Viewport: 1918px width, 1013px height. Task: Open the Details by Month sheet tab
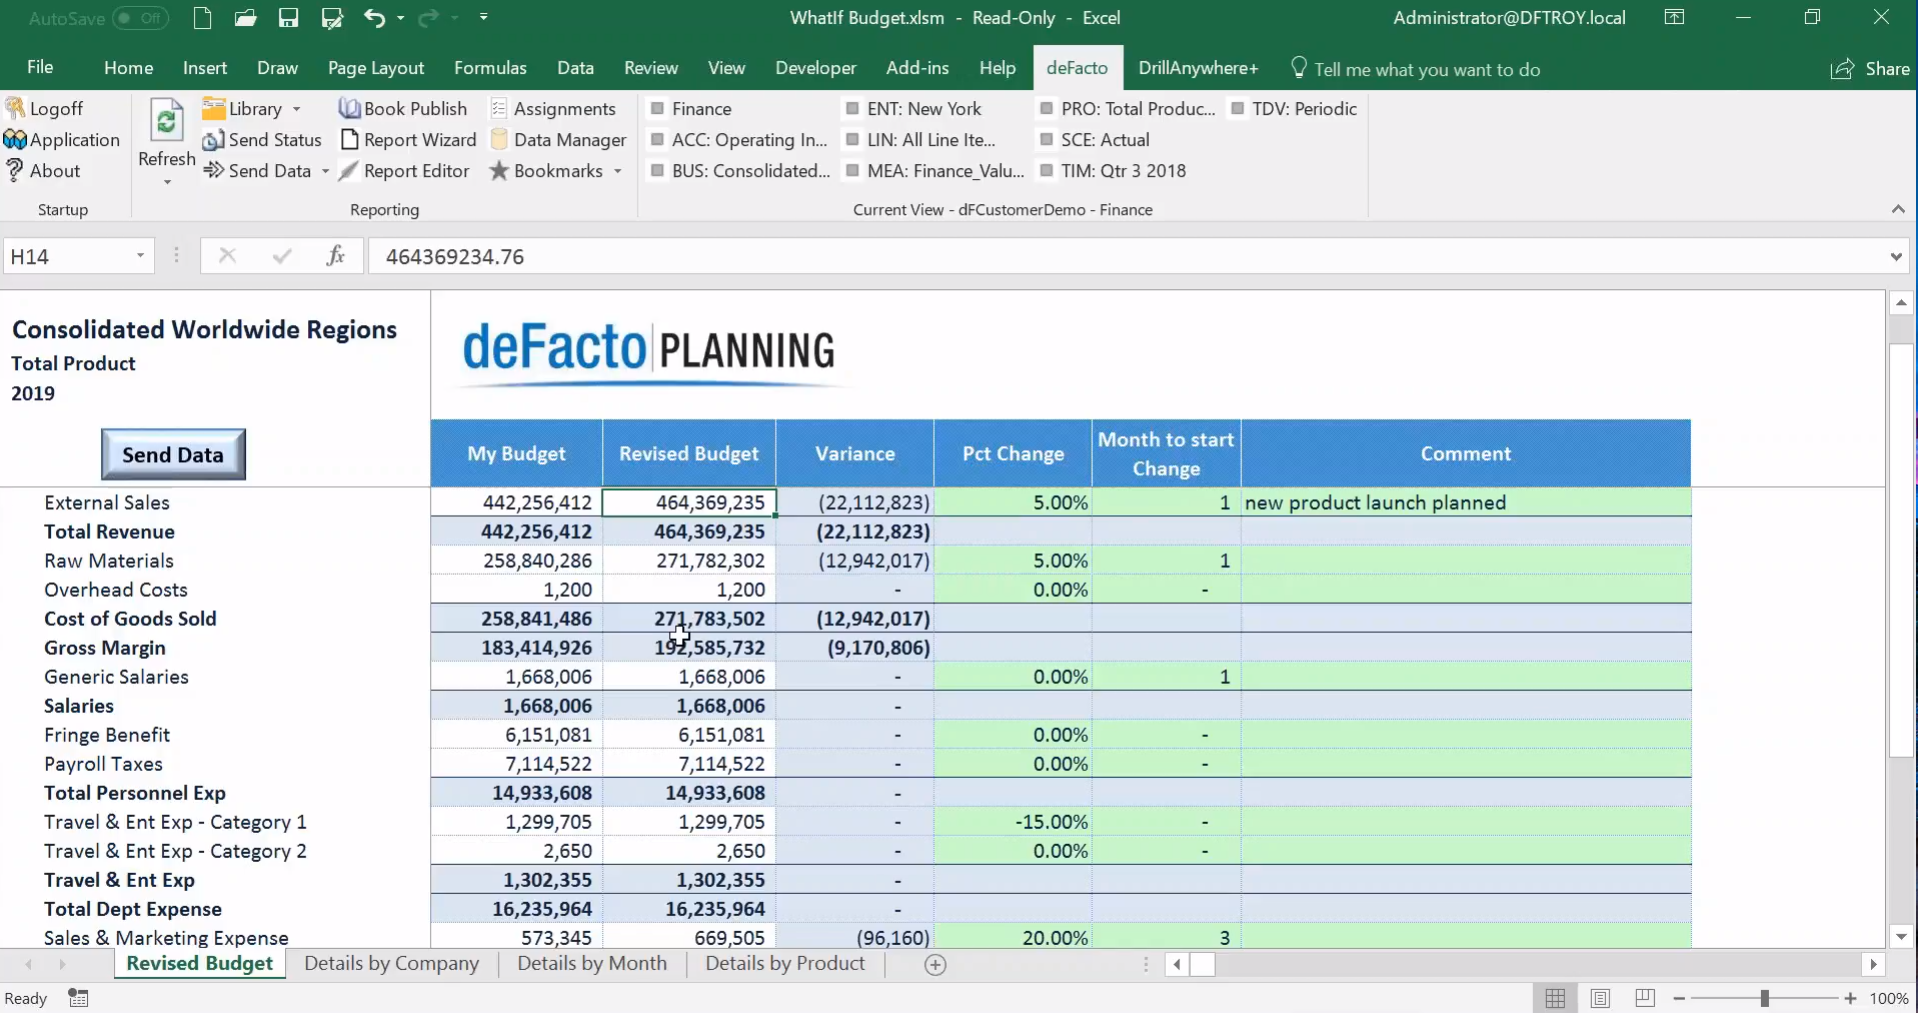pyautogui.click(x=592, y=964)
